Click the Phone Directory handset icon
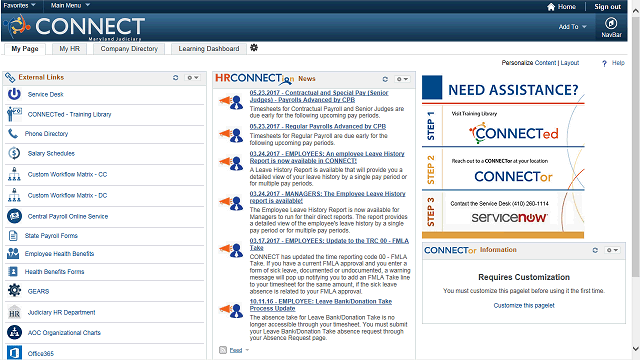The width and height of the screenshot is (640, 360). [13, 133]
